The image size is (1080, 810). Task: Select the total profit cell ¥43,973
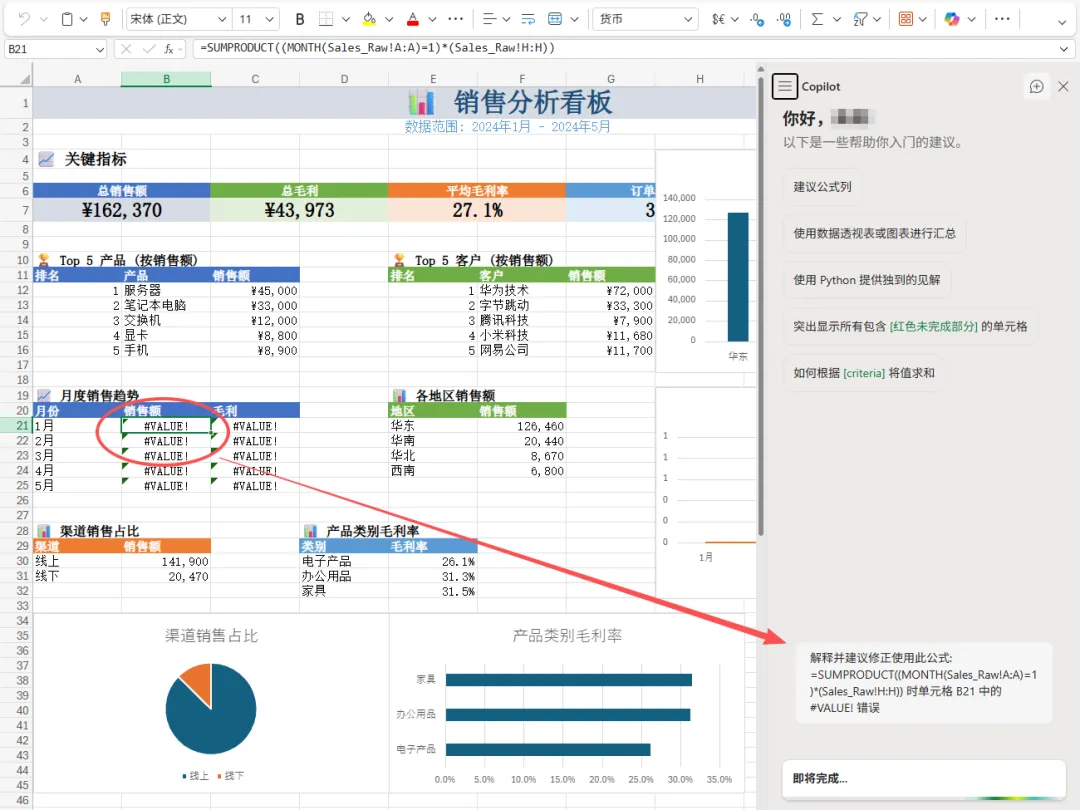299,210
